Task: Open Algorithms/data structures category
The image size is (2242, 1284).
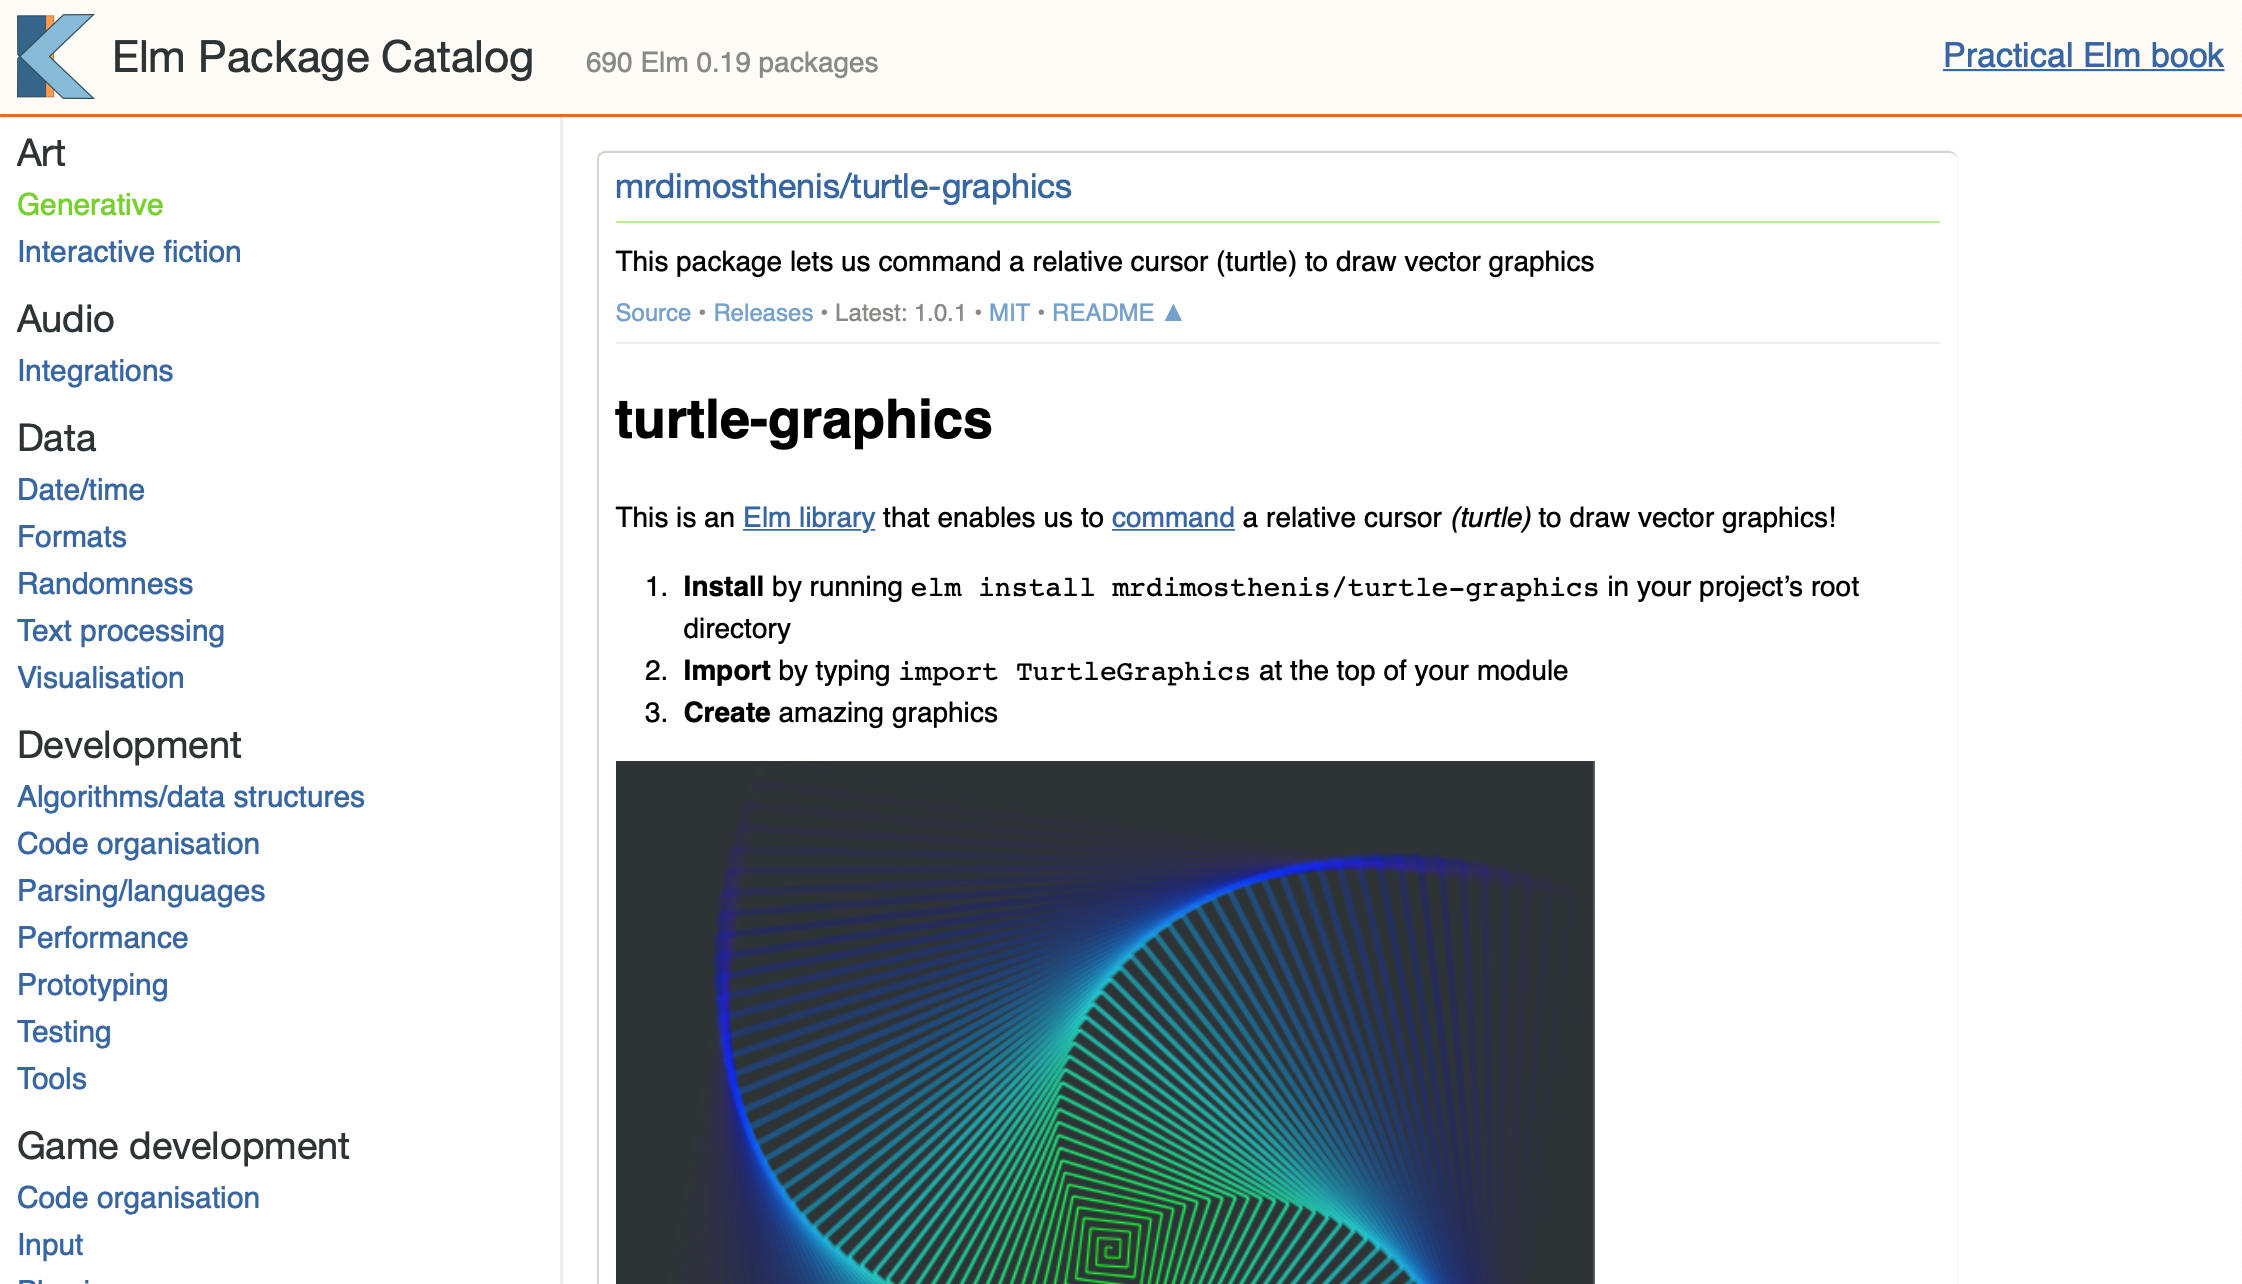Action: (191, 797)
